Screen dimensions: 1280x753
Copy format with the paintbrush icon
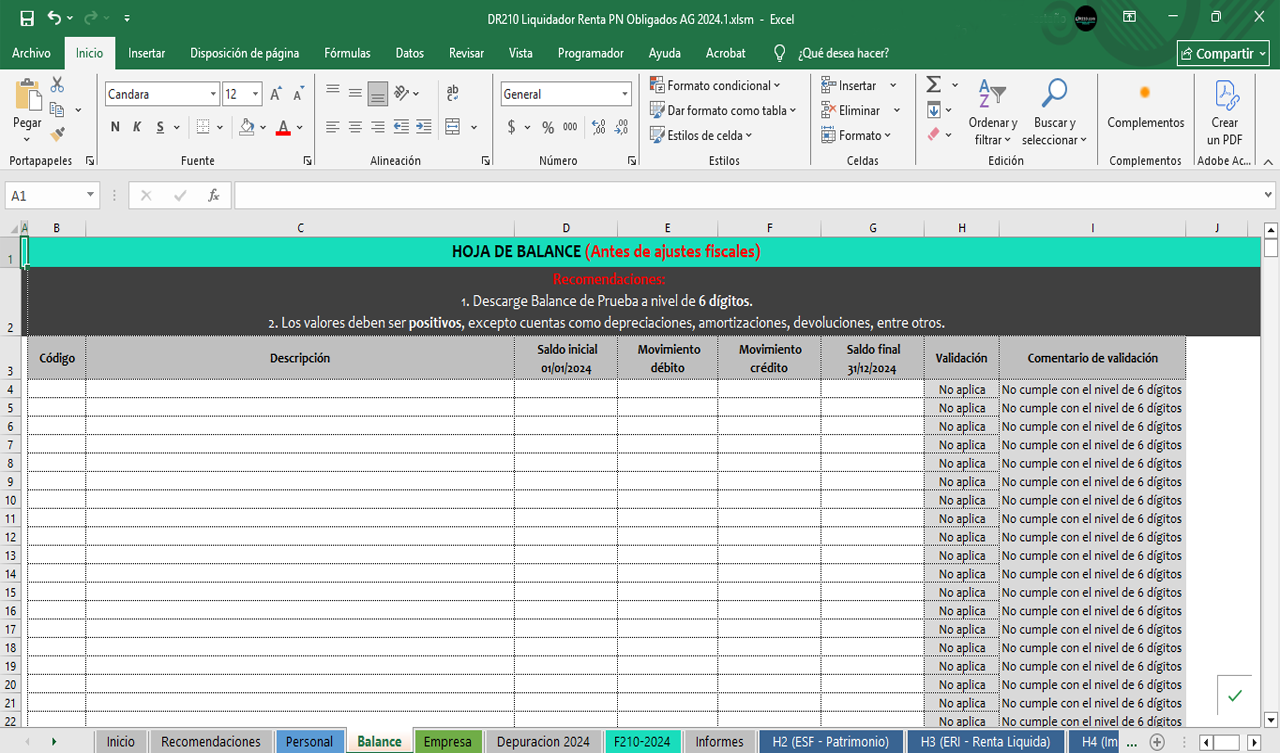pos(57,133)
